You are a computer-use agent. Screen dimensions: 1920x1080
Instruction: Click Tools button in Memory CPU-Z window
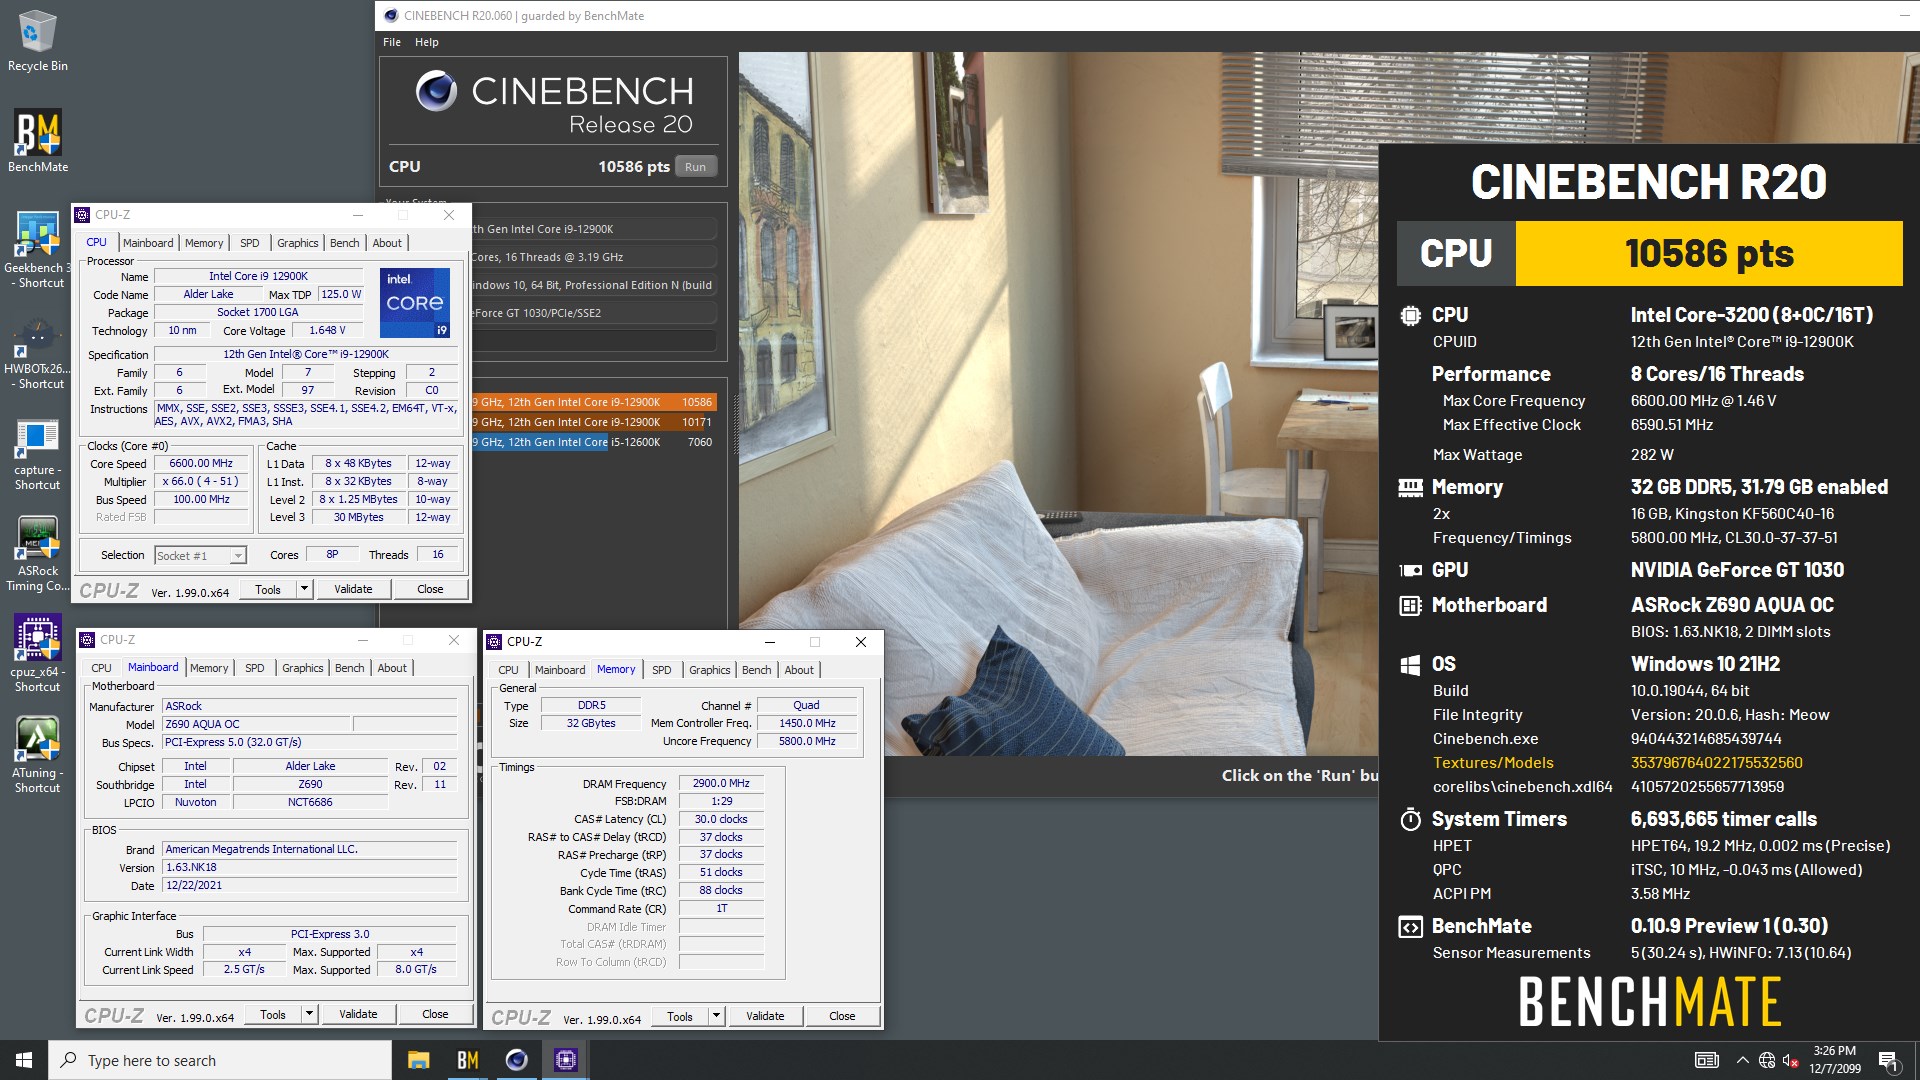pyautogui.click(x=680, y=1017)
